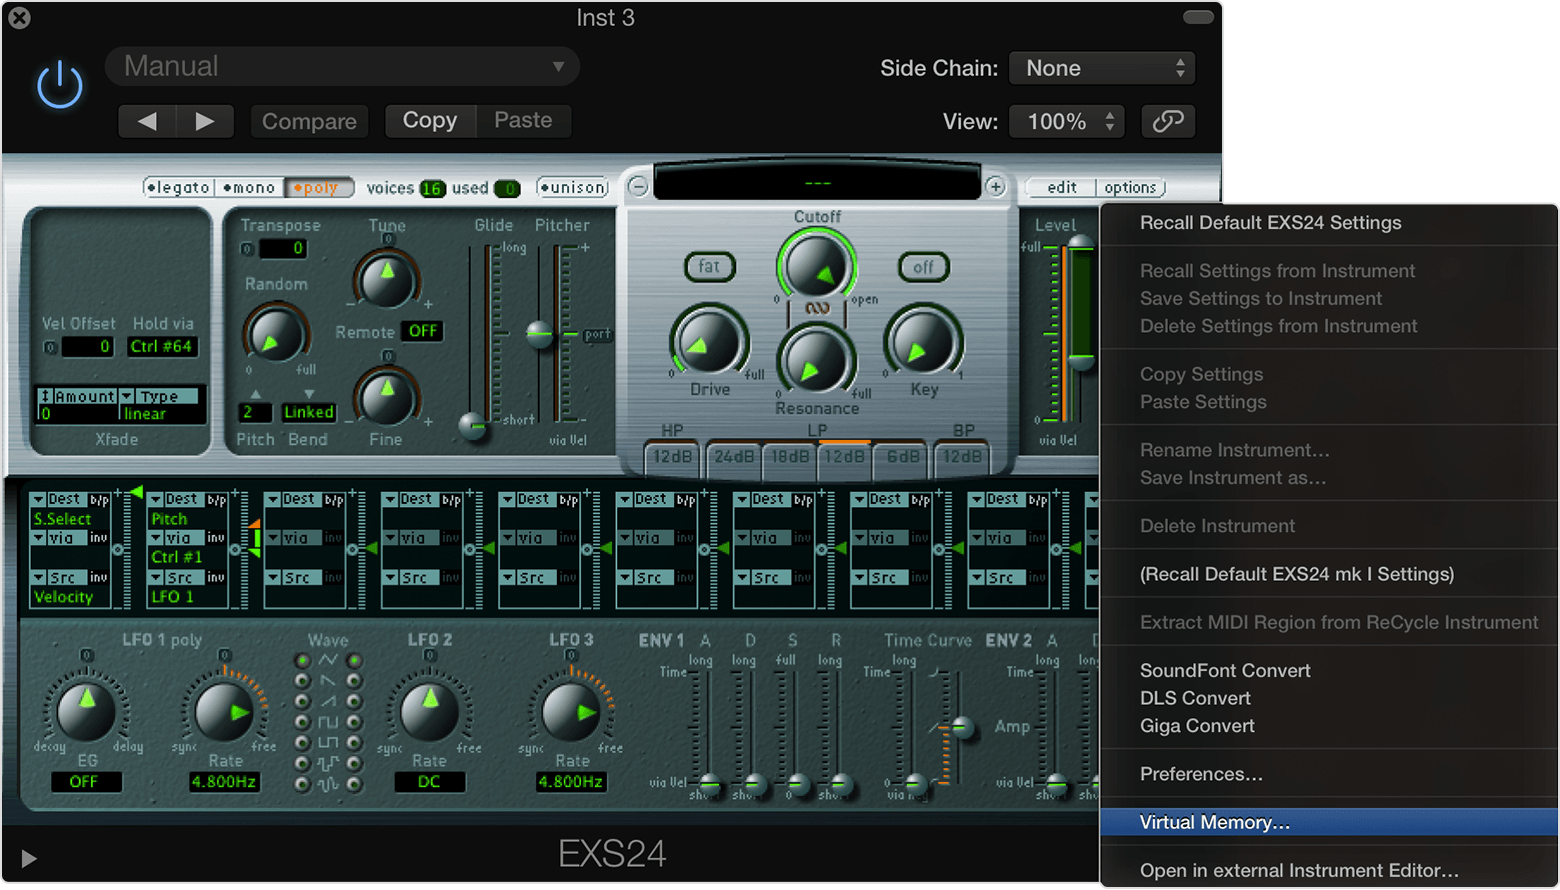Adjust the LFO 3 Rate knob
This screenshot has width=1560, height=890.
pos(571,711)
